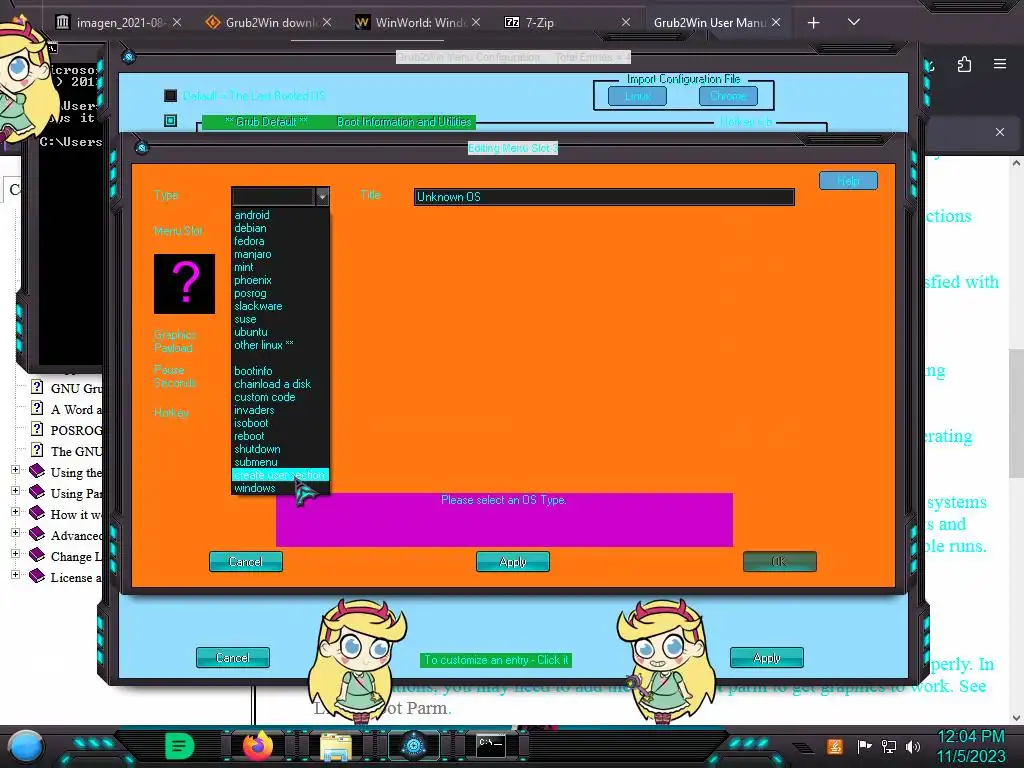The image size is (1024, 768).
Task: Click into the Type combo box field
Action: 274,197
